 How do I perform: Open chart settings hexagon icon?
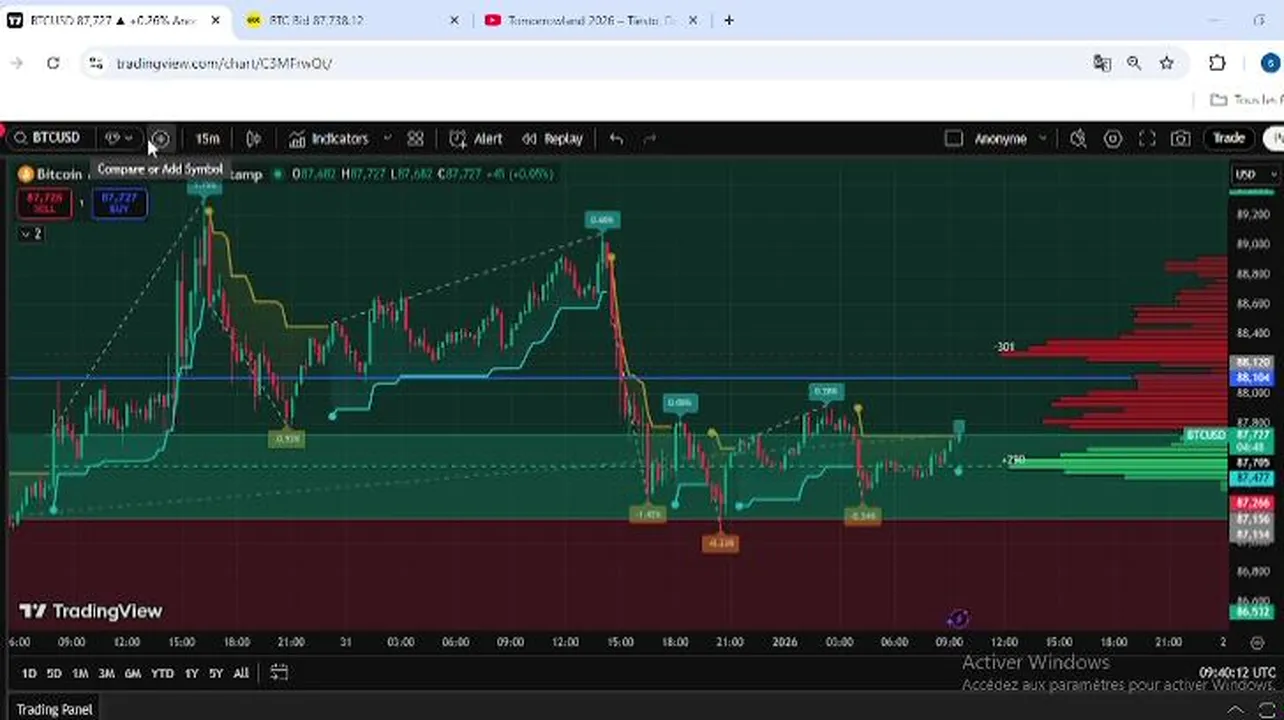click(1112, 139)
